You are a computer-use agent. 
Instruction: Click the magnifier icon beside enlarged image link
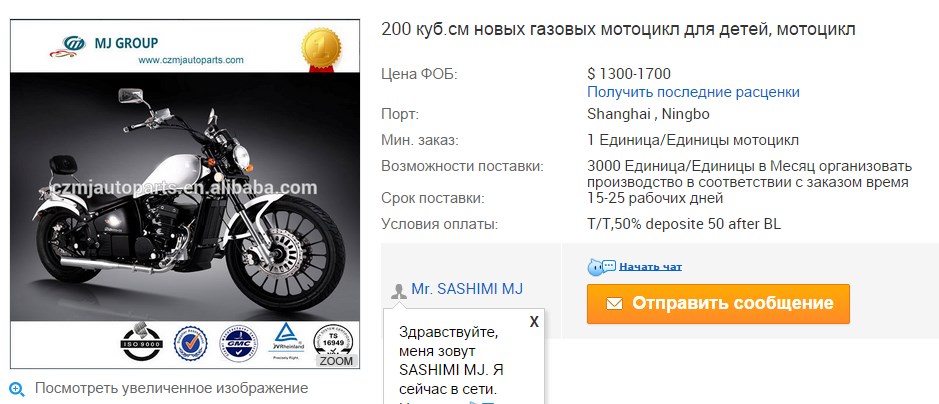17,390
